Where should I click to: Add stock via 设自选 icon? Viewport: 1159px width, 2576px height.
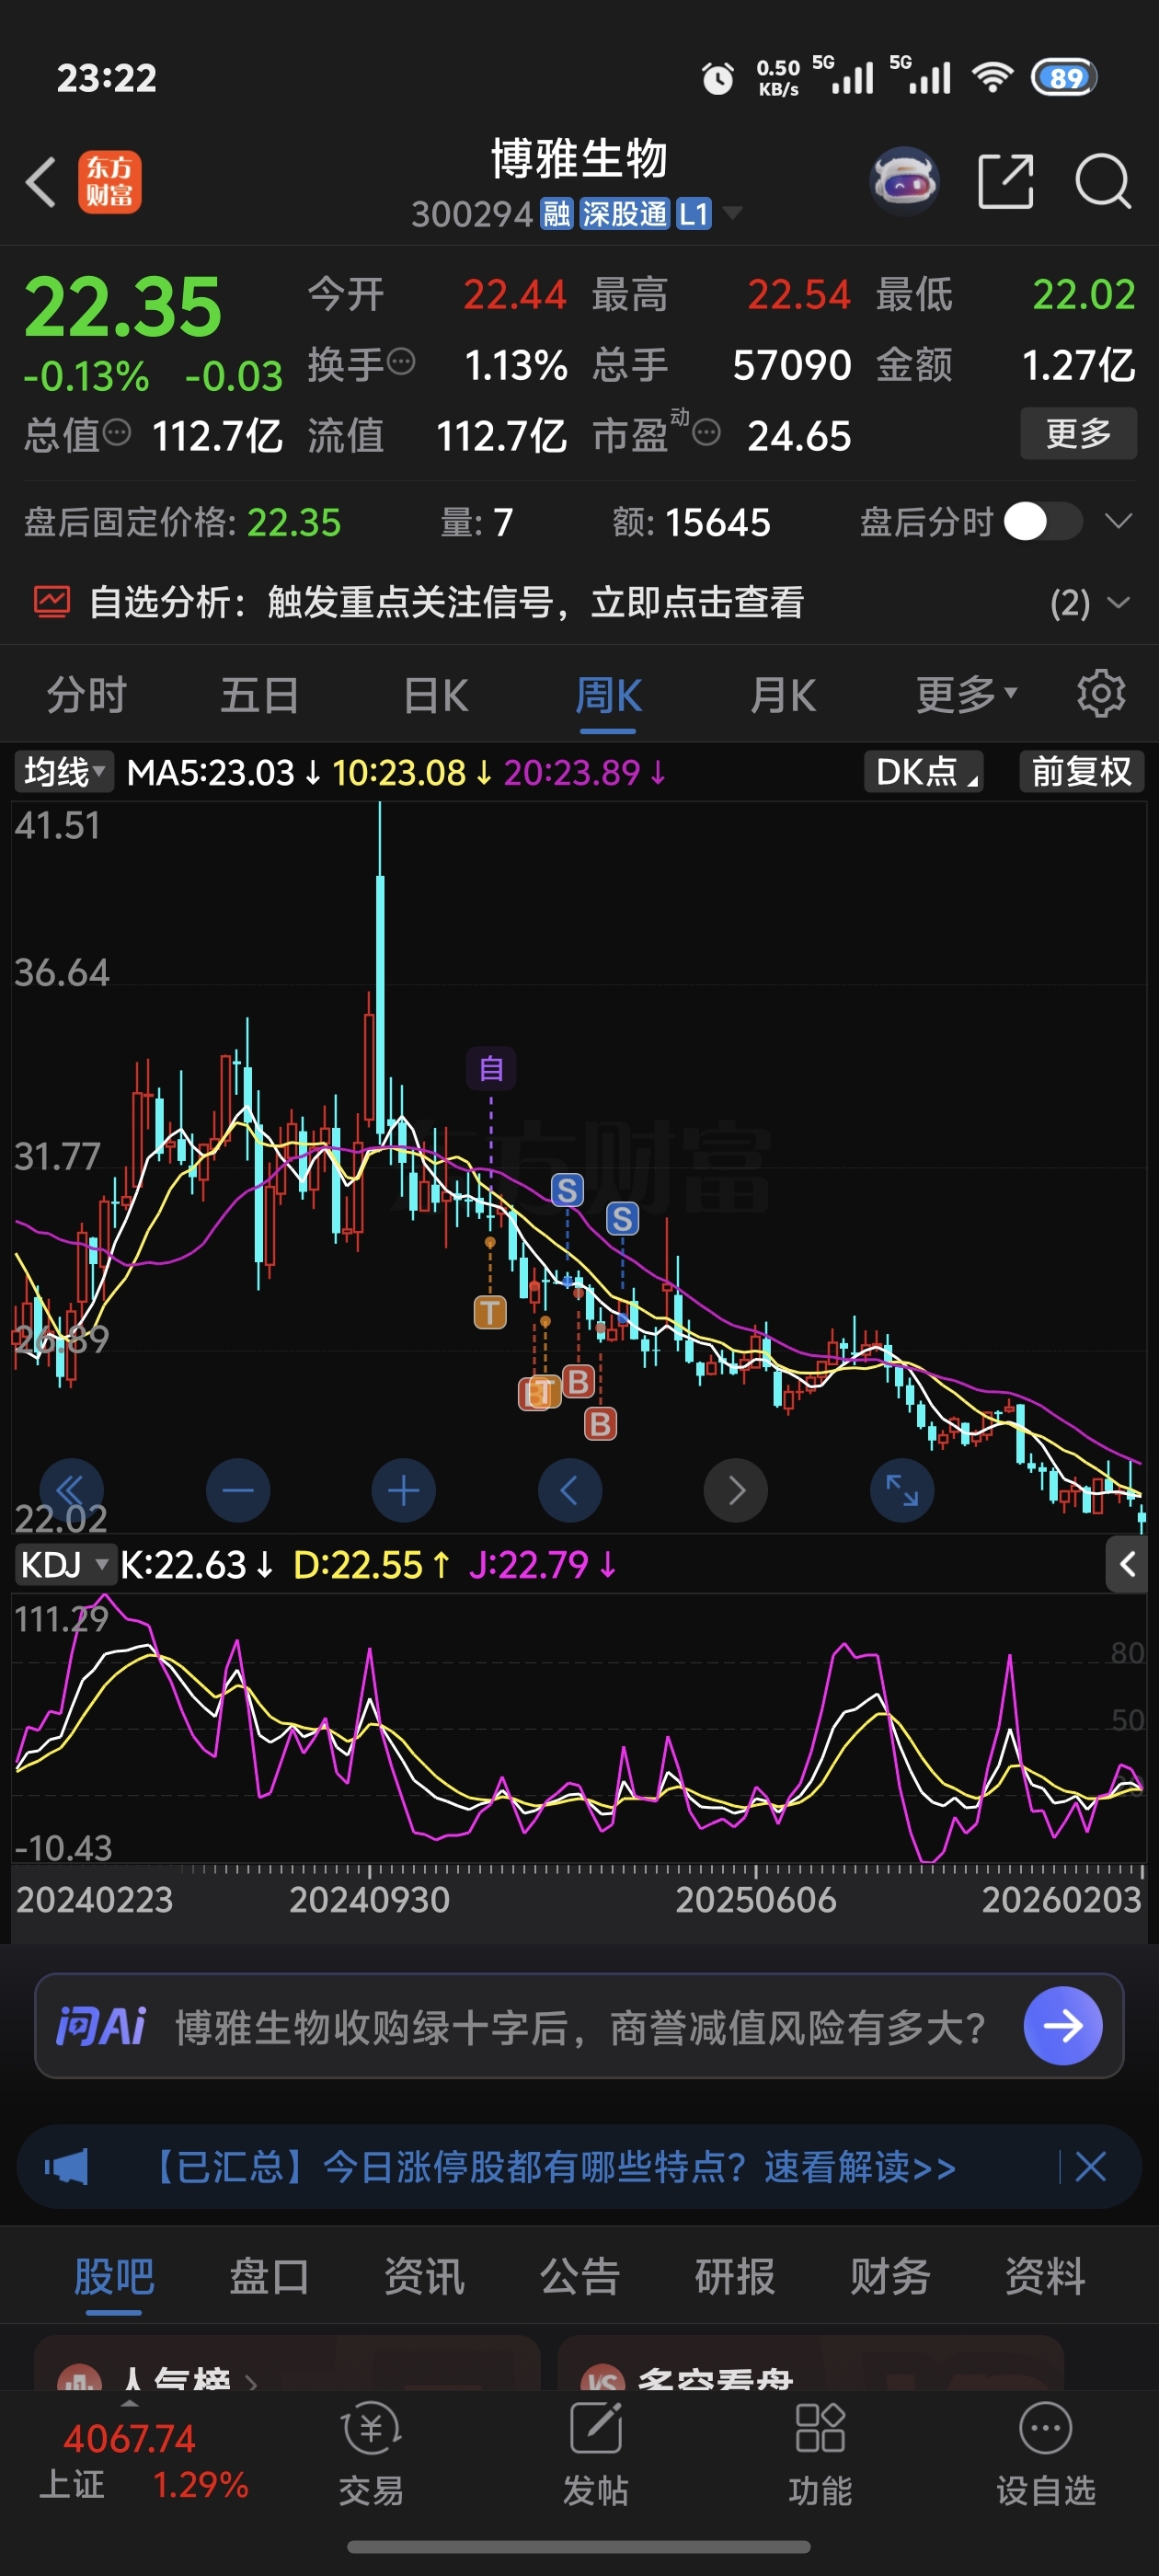[x=1046, y=2455]
